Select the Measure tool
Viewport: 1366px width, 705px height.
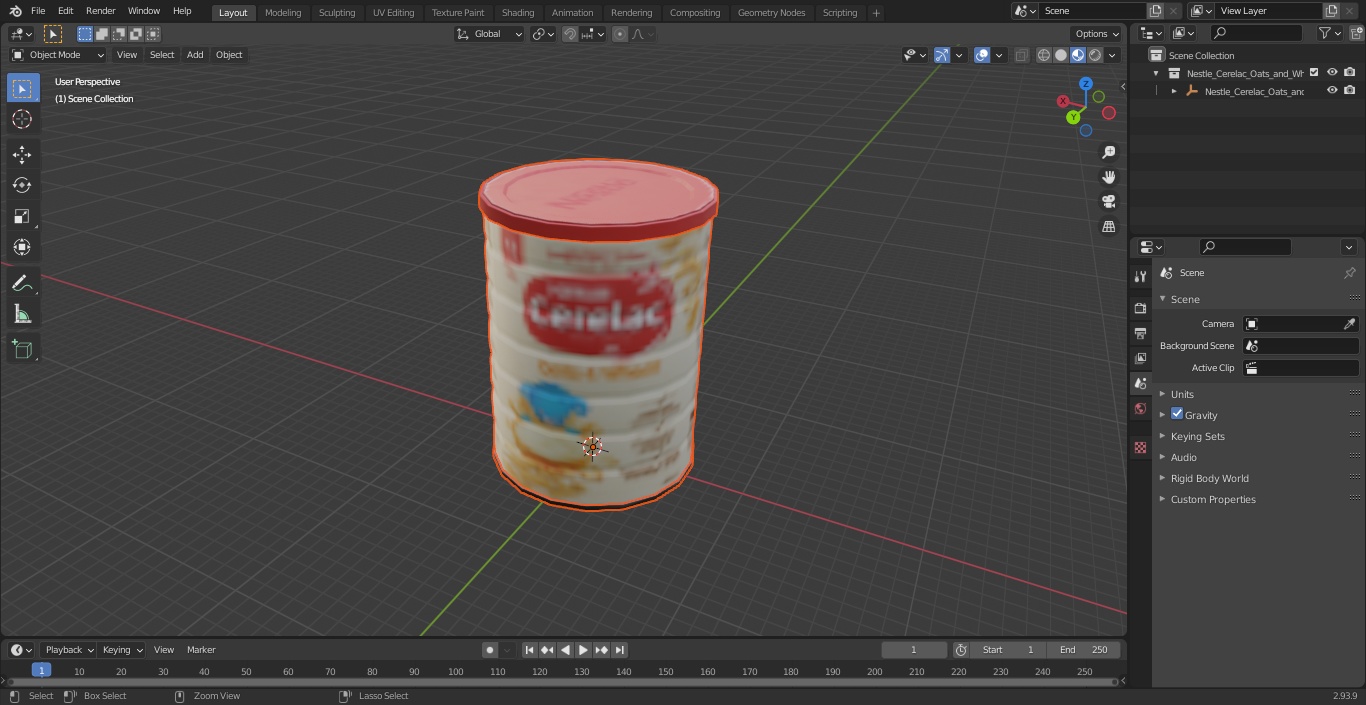[x=22, y=315]
